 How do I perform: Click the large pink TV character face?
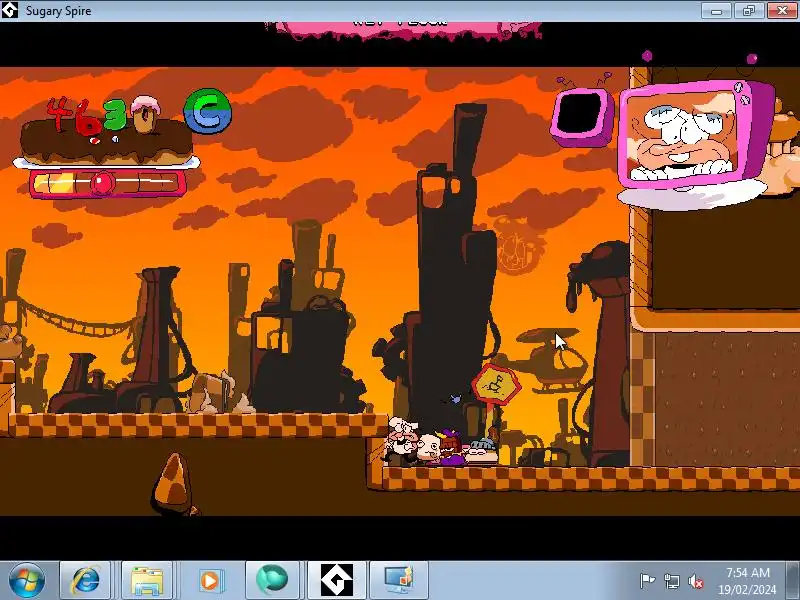pos(681,137)
